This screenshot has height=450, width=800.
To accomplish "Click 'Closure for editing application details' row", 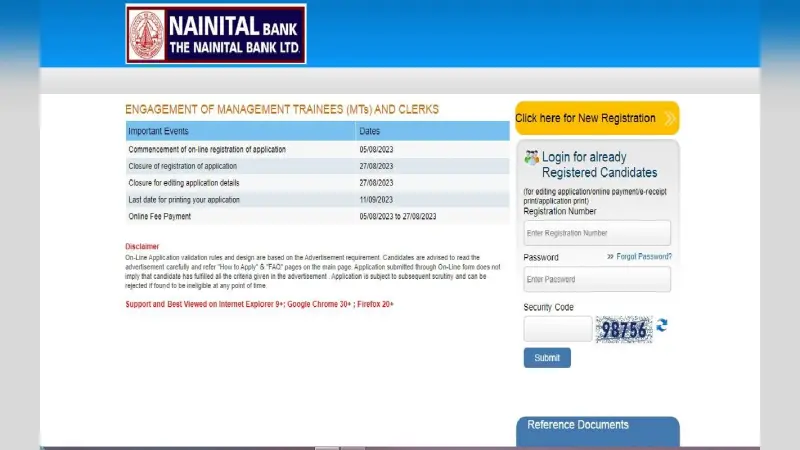I will [317, 183].
